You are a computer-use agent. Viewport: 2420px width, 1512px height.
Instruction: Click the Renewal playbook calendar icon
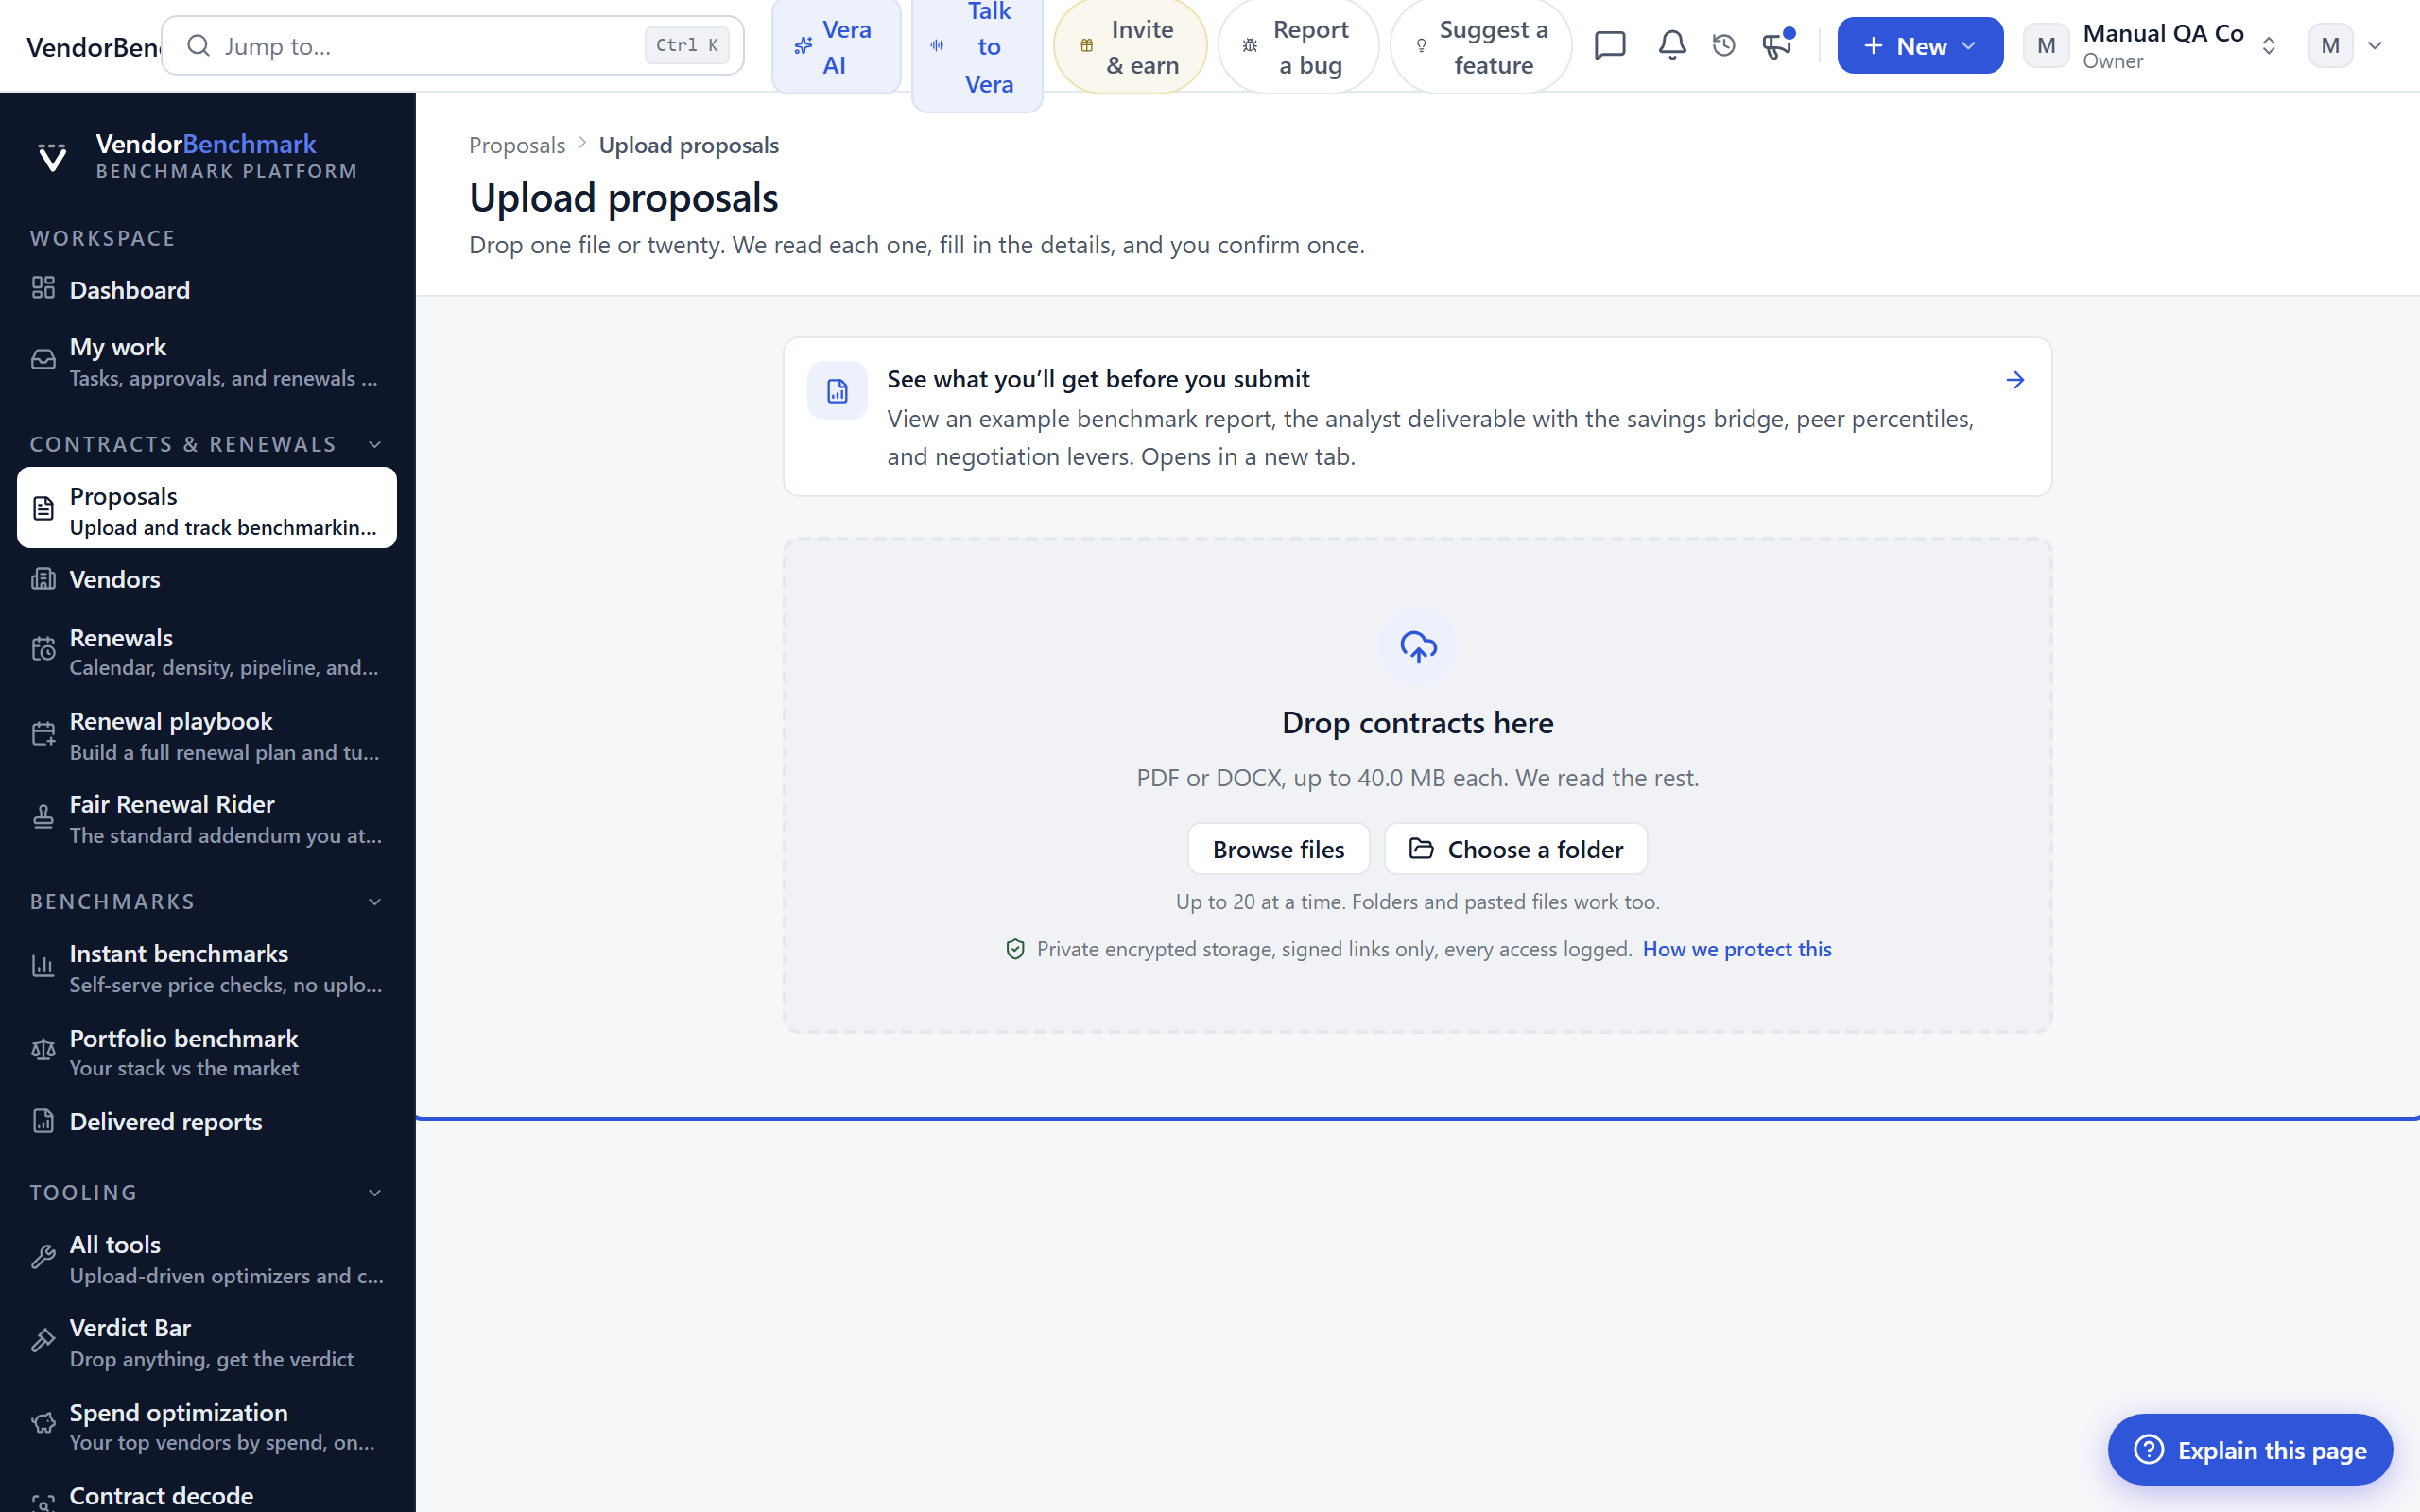click(x=43, y=734)
